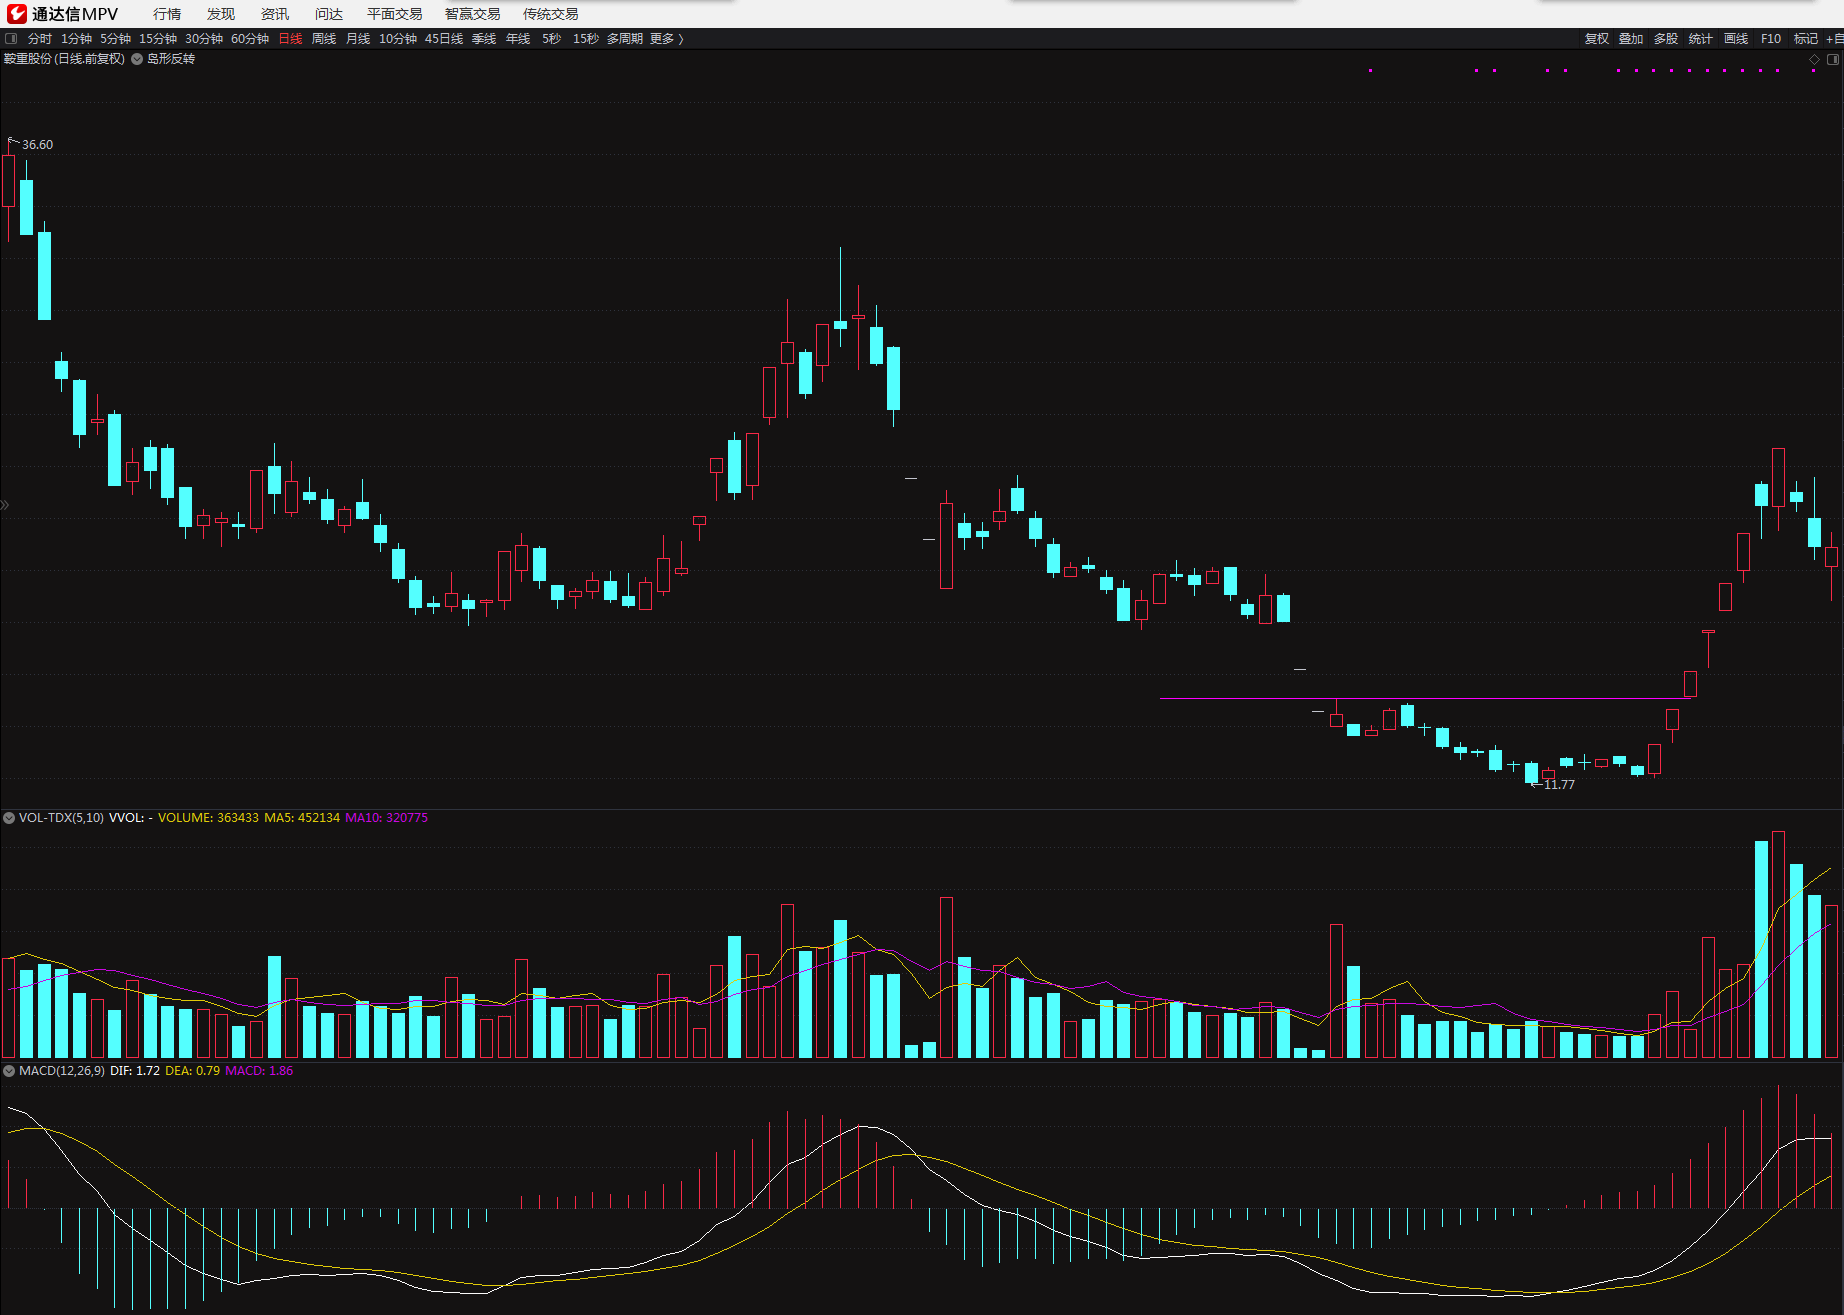Click the MA10: 320775 value

tap(386, 818)
